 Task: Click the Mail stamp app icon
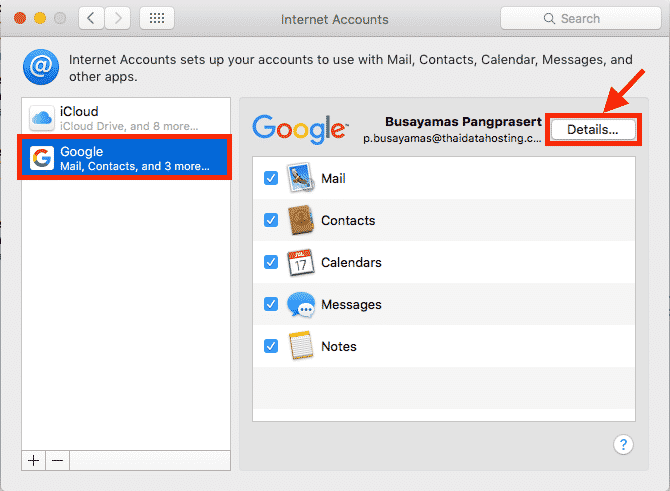tap(300, 178)
